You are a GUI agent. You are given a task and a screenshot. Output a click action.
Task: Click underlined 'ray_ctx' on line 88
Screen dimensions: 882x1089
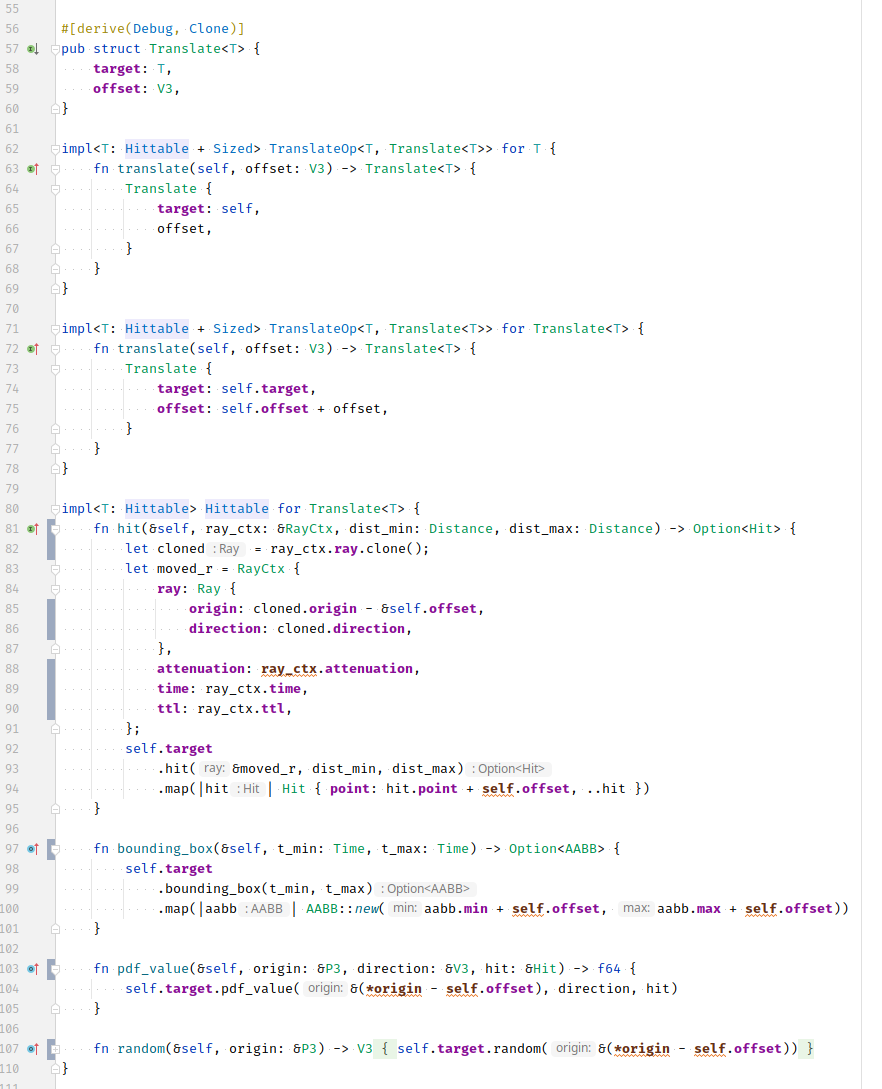click(x=289, y=669)
